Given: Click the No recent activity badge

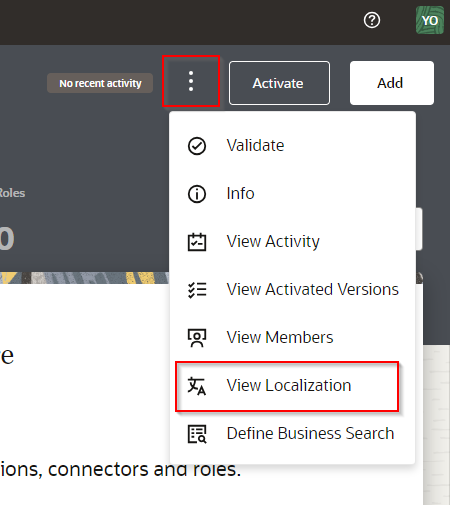Looking at the screenshot, I should click(x=100, y=83).
